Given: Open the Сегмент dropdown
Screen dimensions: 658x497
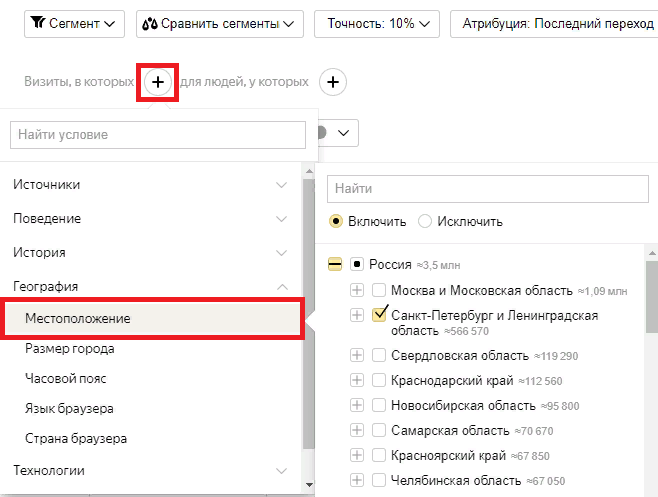Looking at the screenshot, I should (74, 24).
